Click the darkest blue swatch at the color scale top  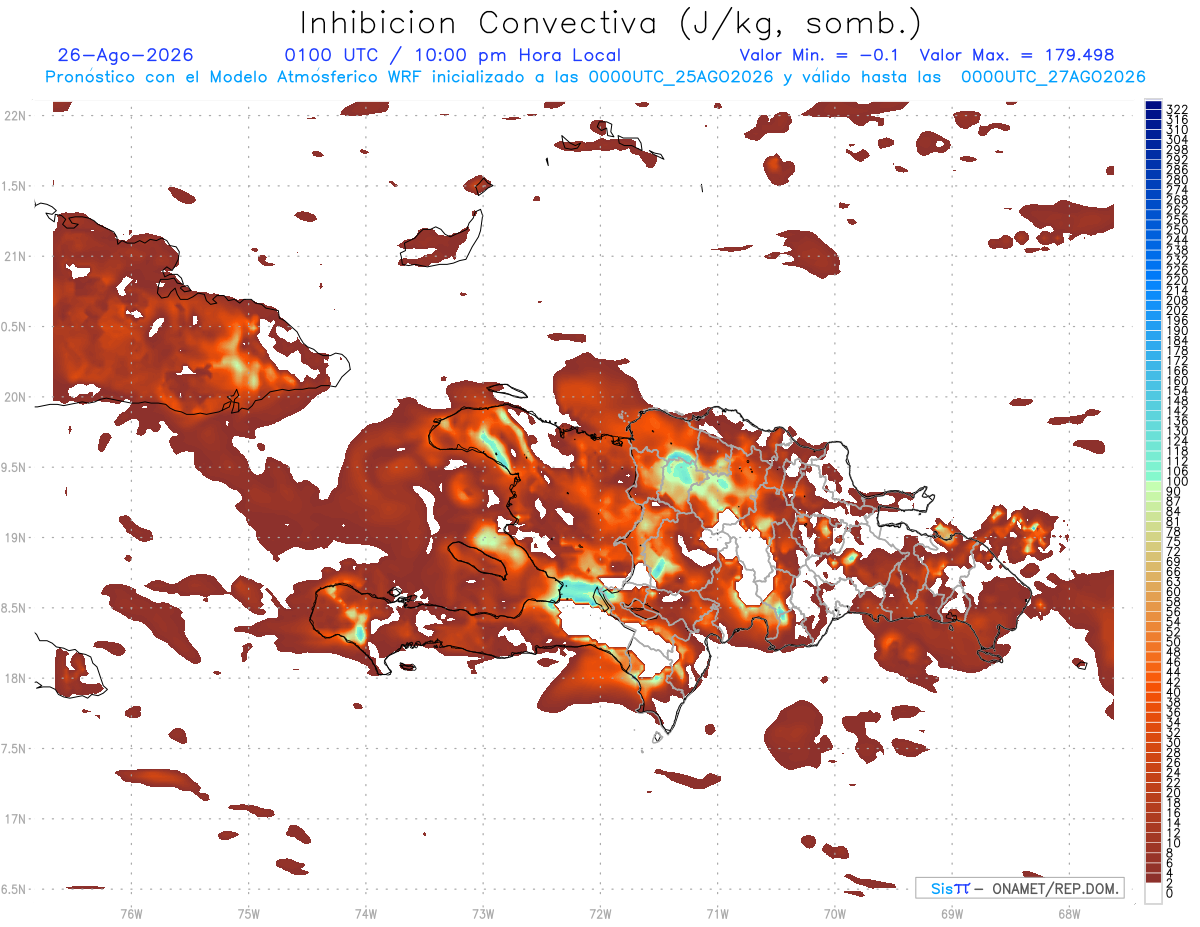(x=1154, y=106)
